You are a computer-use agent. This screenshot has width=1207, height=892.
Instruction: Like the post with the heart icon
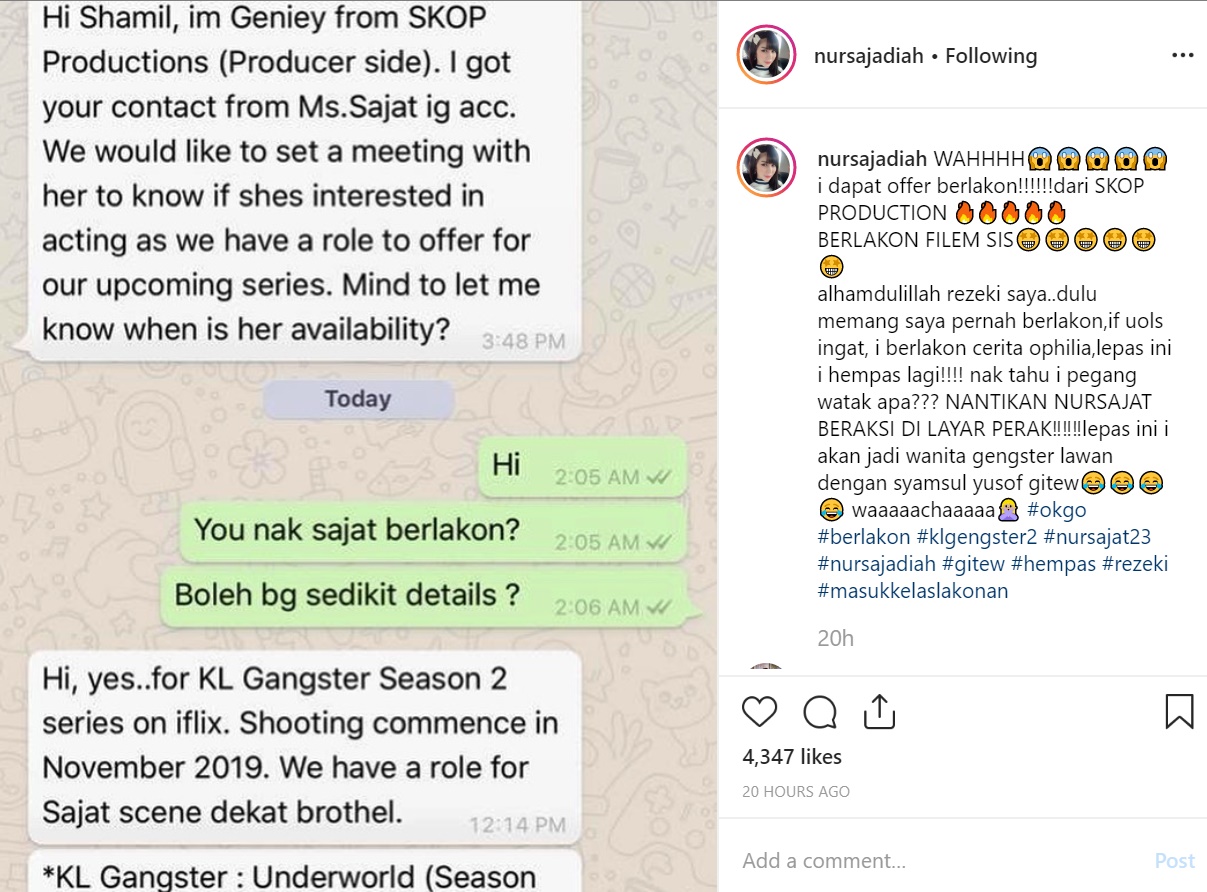760,711
